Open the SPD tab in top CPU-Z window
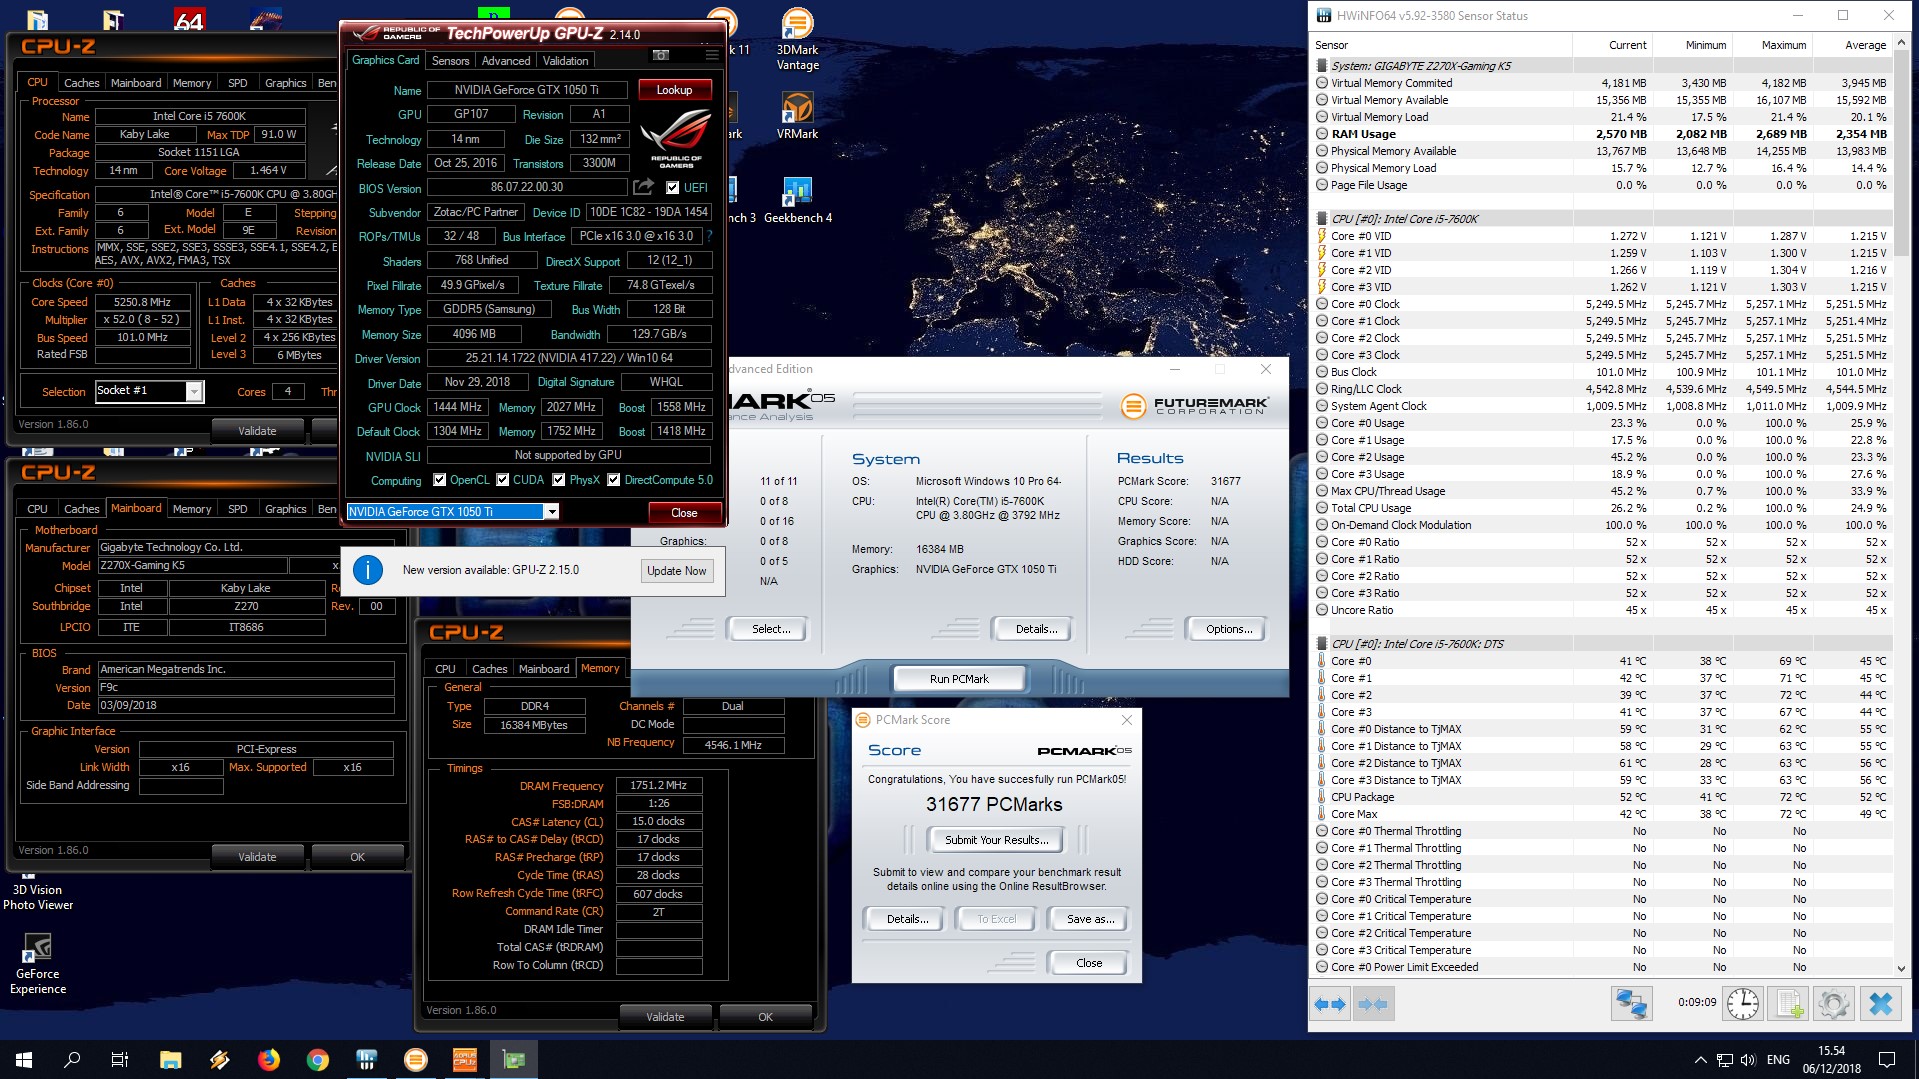 pos(237,83)
